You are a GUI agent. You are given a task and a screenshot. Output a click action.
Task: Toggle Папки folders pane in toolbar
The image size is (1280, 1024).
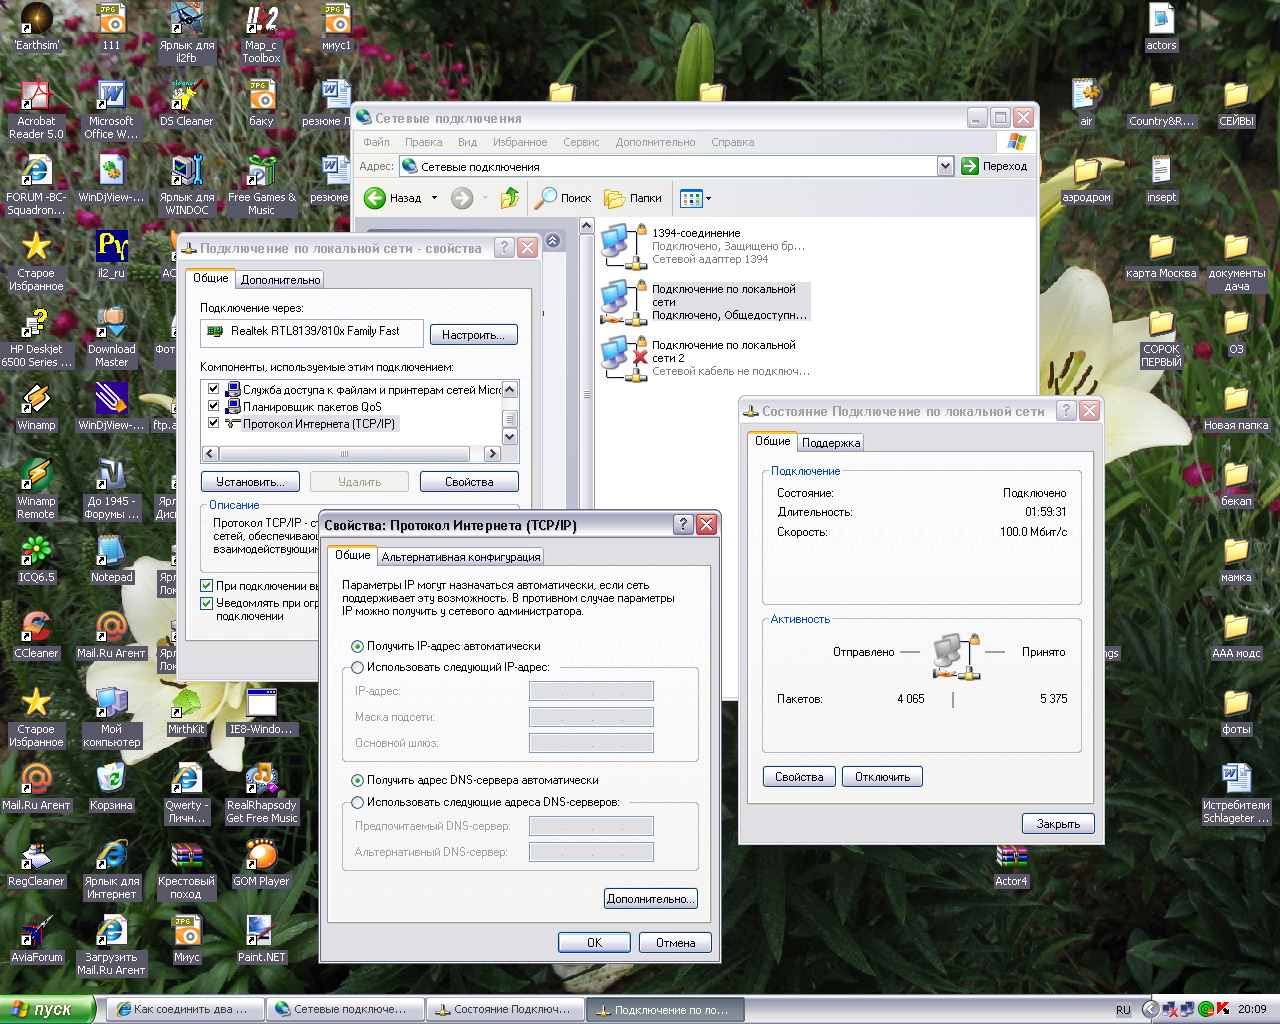[632, 198]
